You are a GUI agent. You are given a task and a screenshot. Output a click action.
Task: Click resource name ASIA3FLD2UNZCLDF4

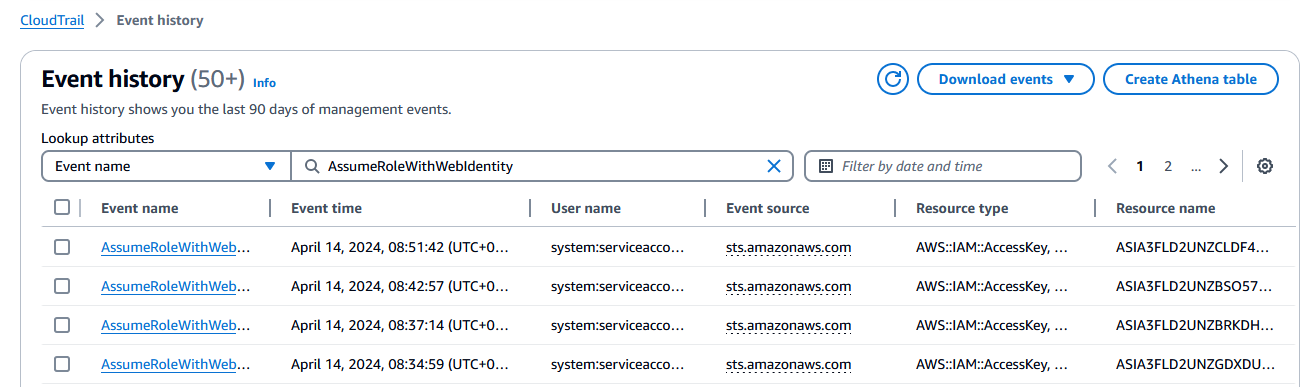[x=1192, y=247]
